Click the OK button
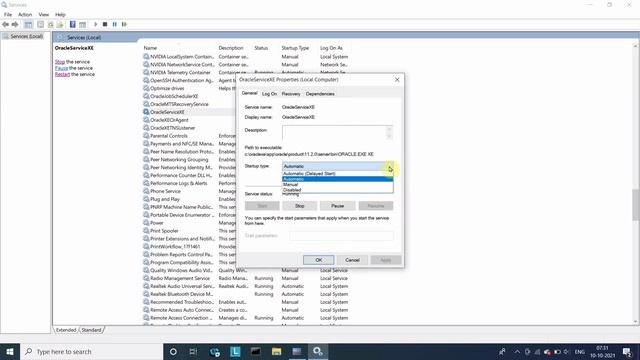 pyautogui.click(x=318, y=260)
